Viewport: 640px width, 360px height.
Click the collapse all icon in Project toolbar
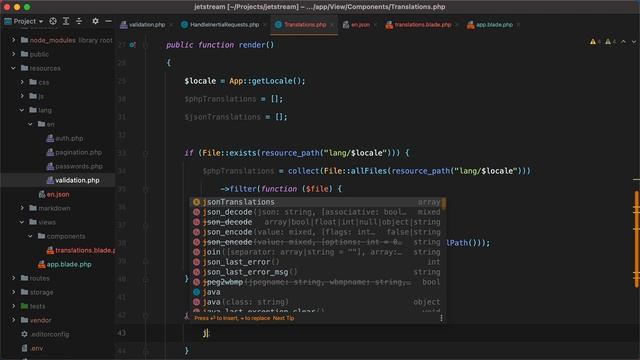coord(79,21)
